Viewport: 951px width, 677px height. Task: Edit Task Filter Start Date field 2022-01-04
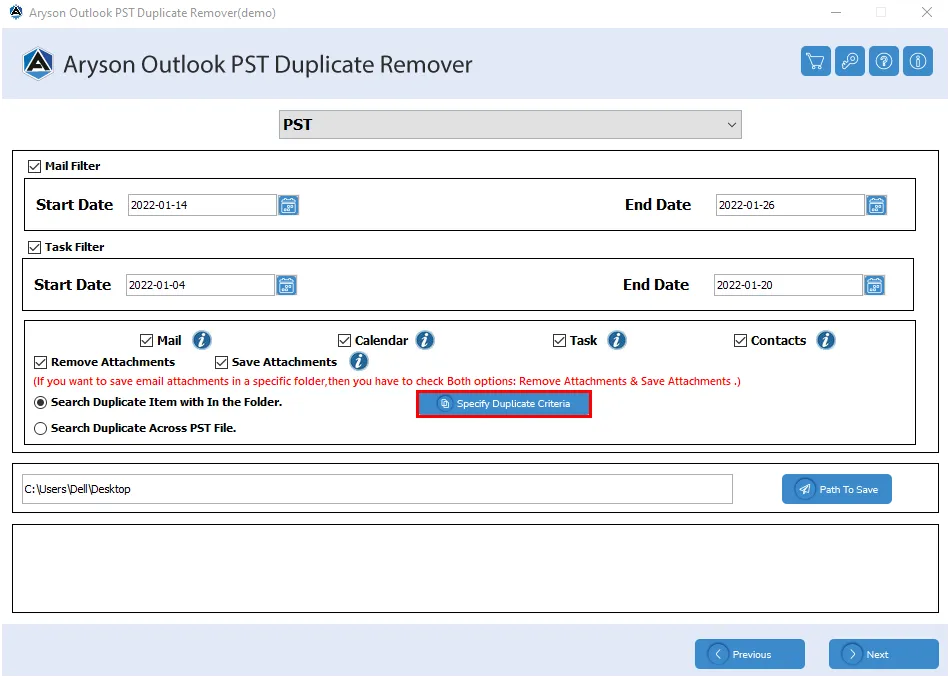[x=200, y=285]
